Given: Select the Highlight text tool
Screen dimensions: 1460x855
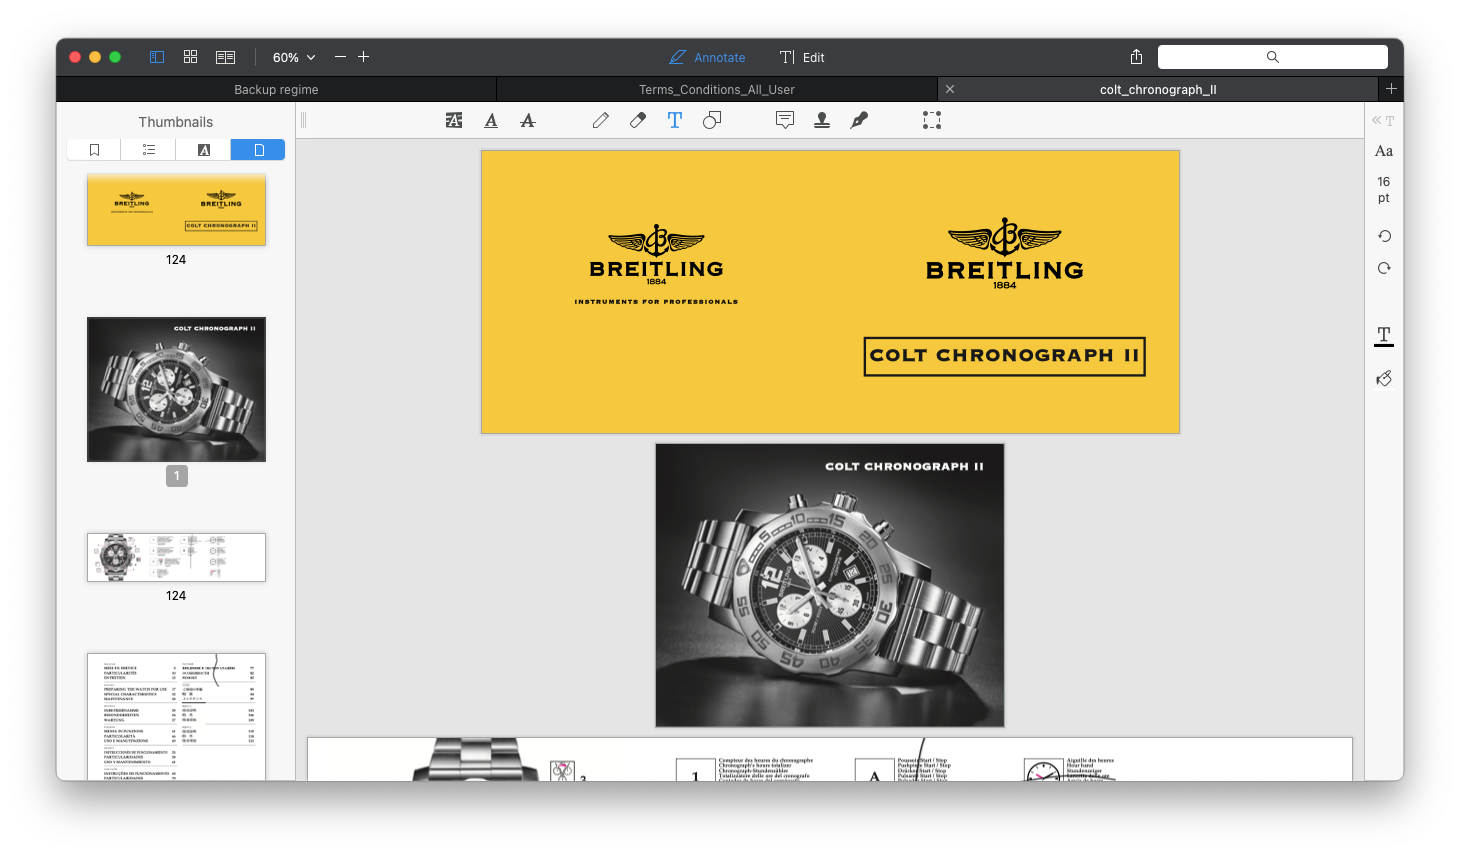Looking at the screenshot, I should pos(454,120).
